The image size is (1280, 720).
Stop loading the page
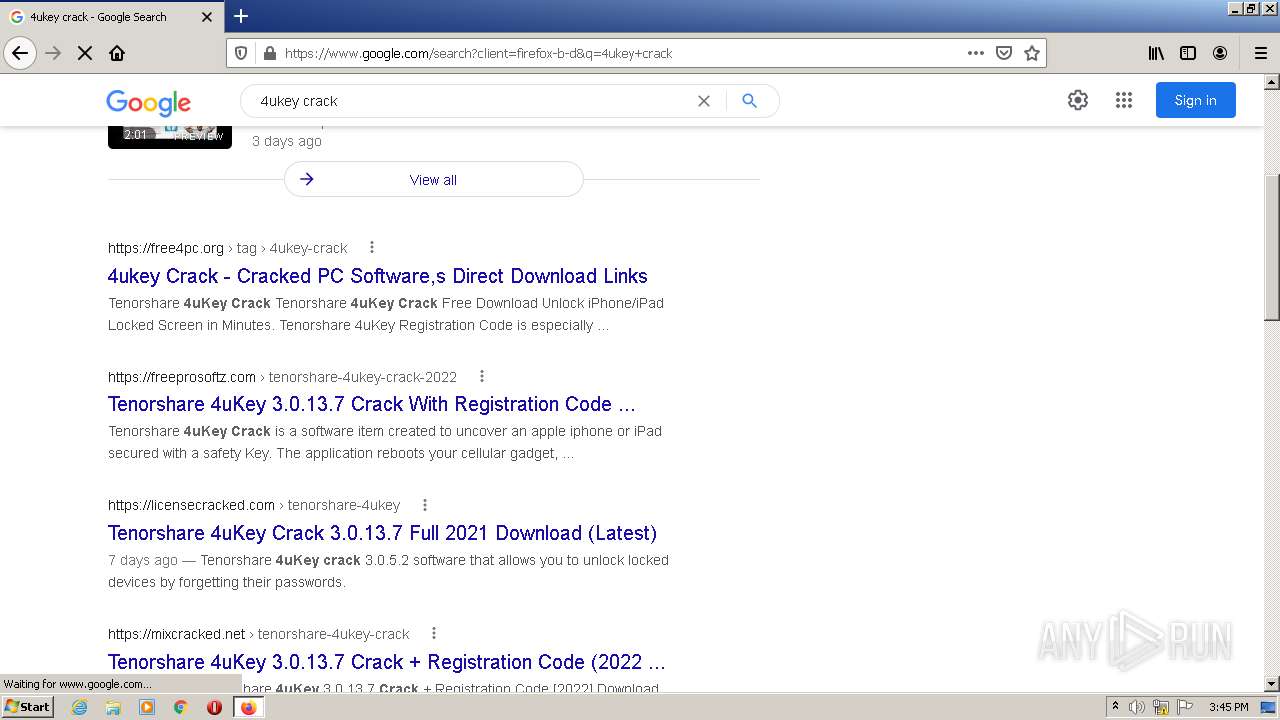(85, 53)
